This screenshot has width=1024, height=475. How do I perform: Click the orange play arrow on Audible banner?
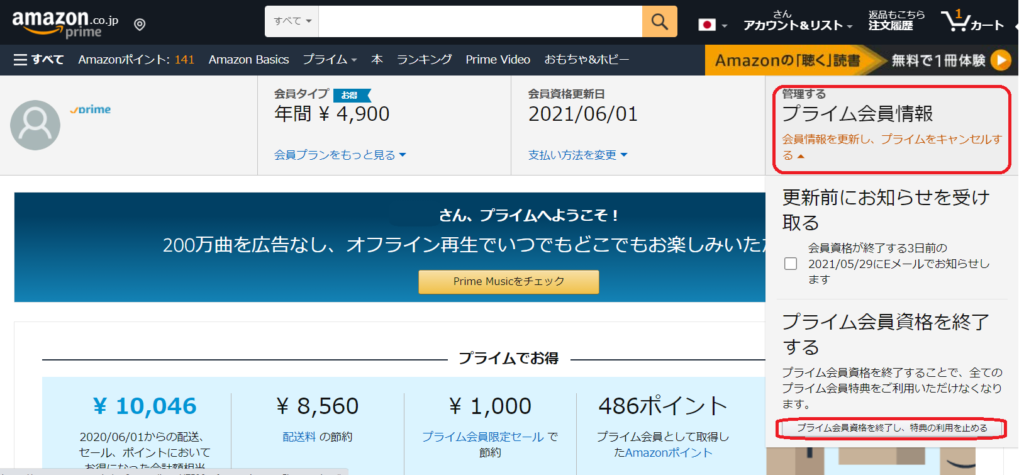[1000, 60]
